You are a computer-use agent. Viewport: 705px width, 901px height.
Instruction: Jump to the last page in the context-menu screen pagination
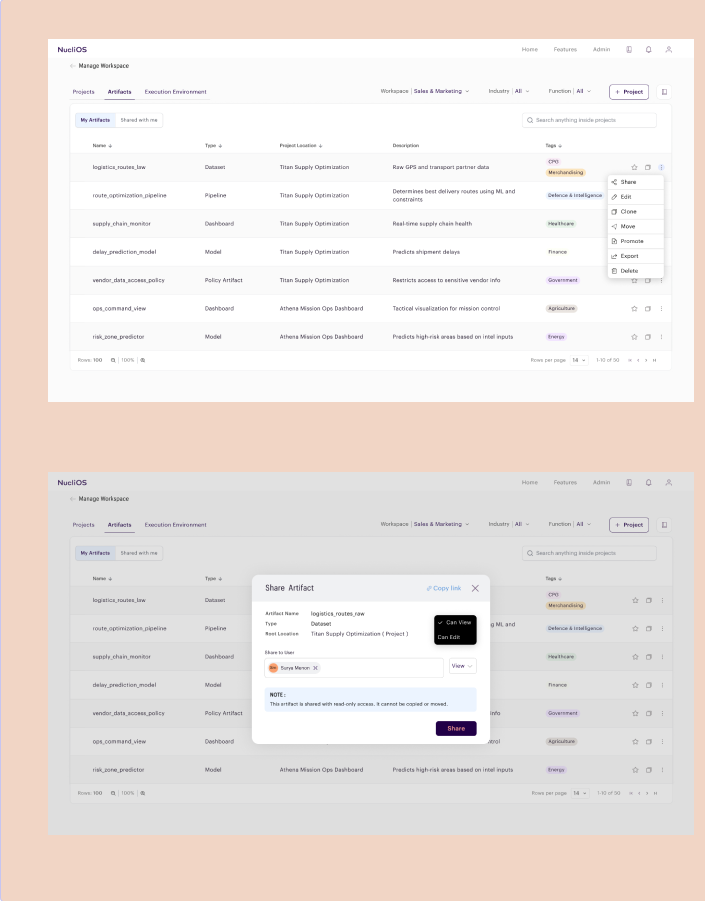tap(654, 360)
